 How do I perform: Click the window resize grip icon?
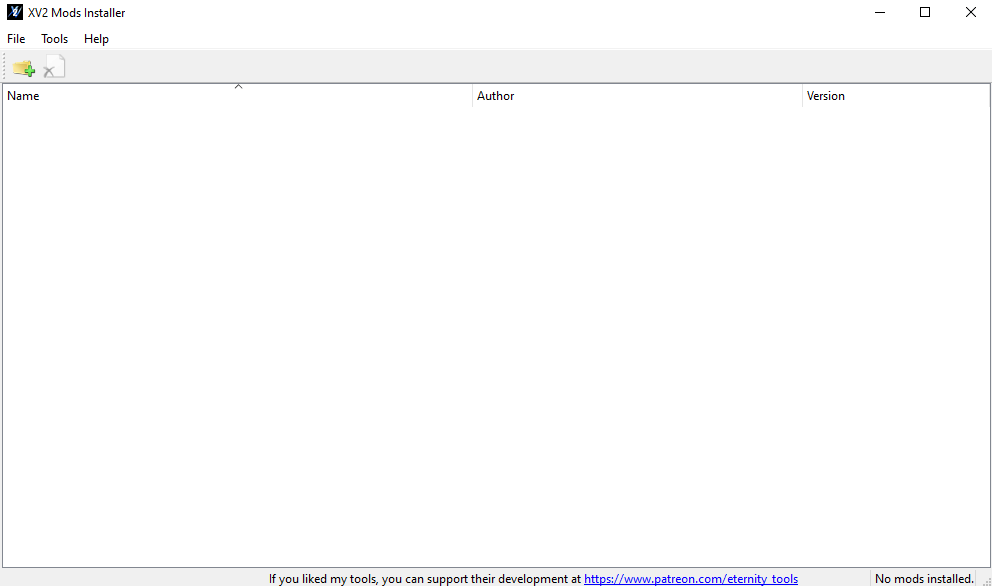pyautogui.click(x=987, y=581)
